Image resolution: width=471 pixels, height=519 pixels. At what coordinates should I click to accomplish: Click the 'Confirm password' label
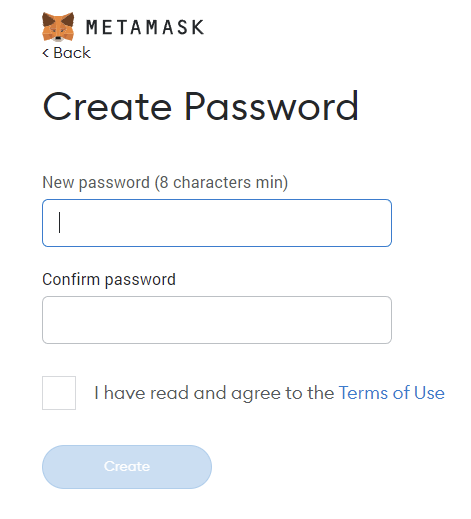[x=109, y=279]
